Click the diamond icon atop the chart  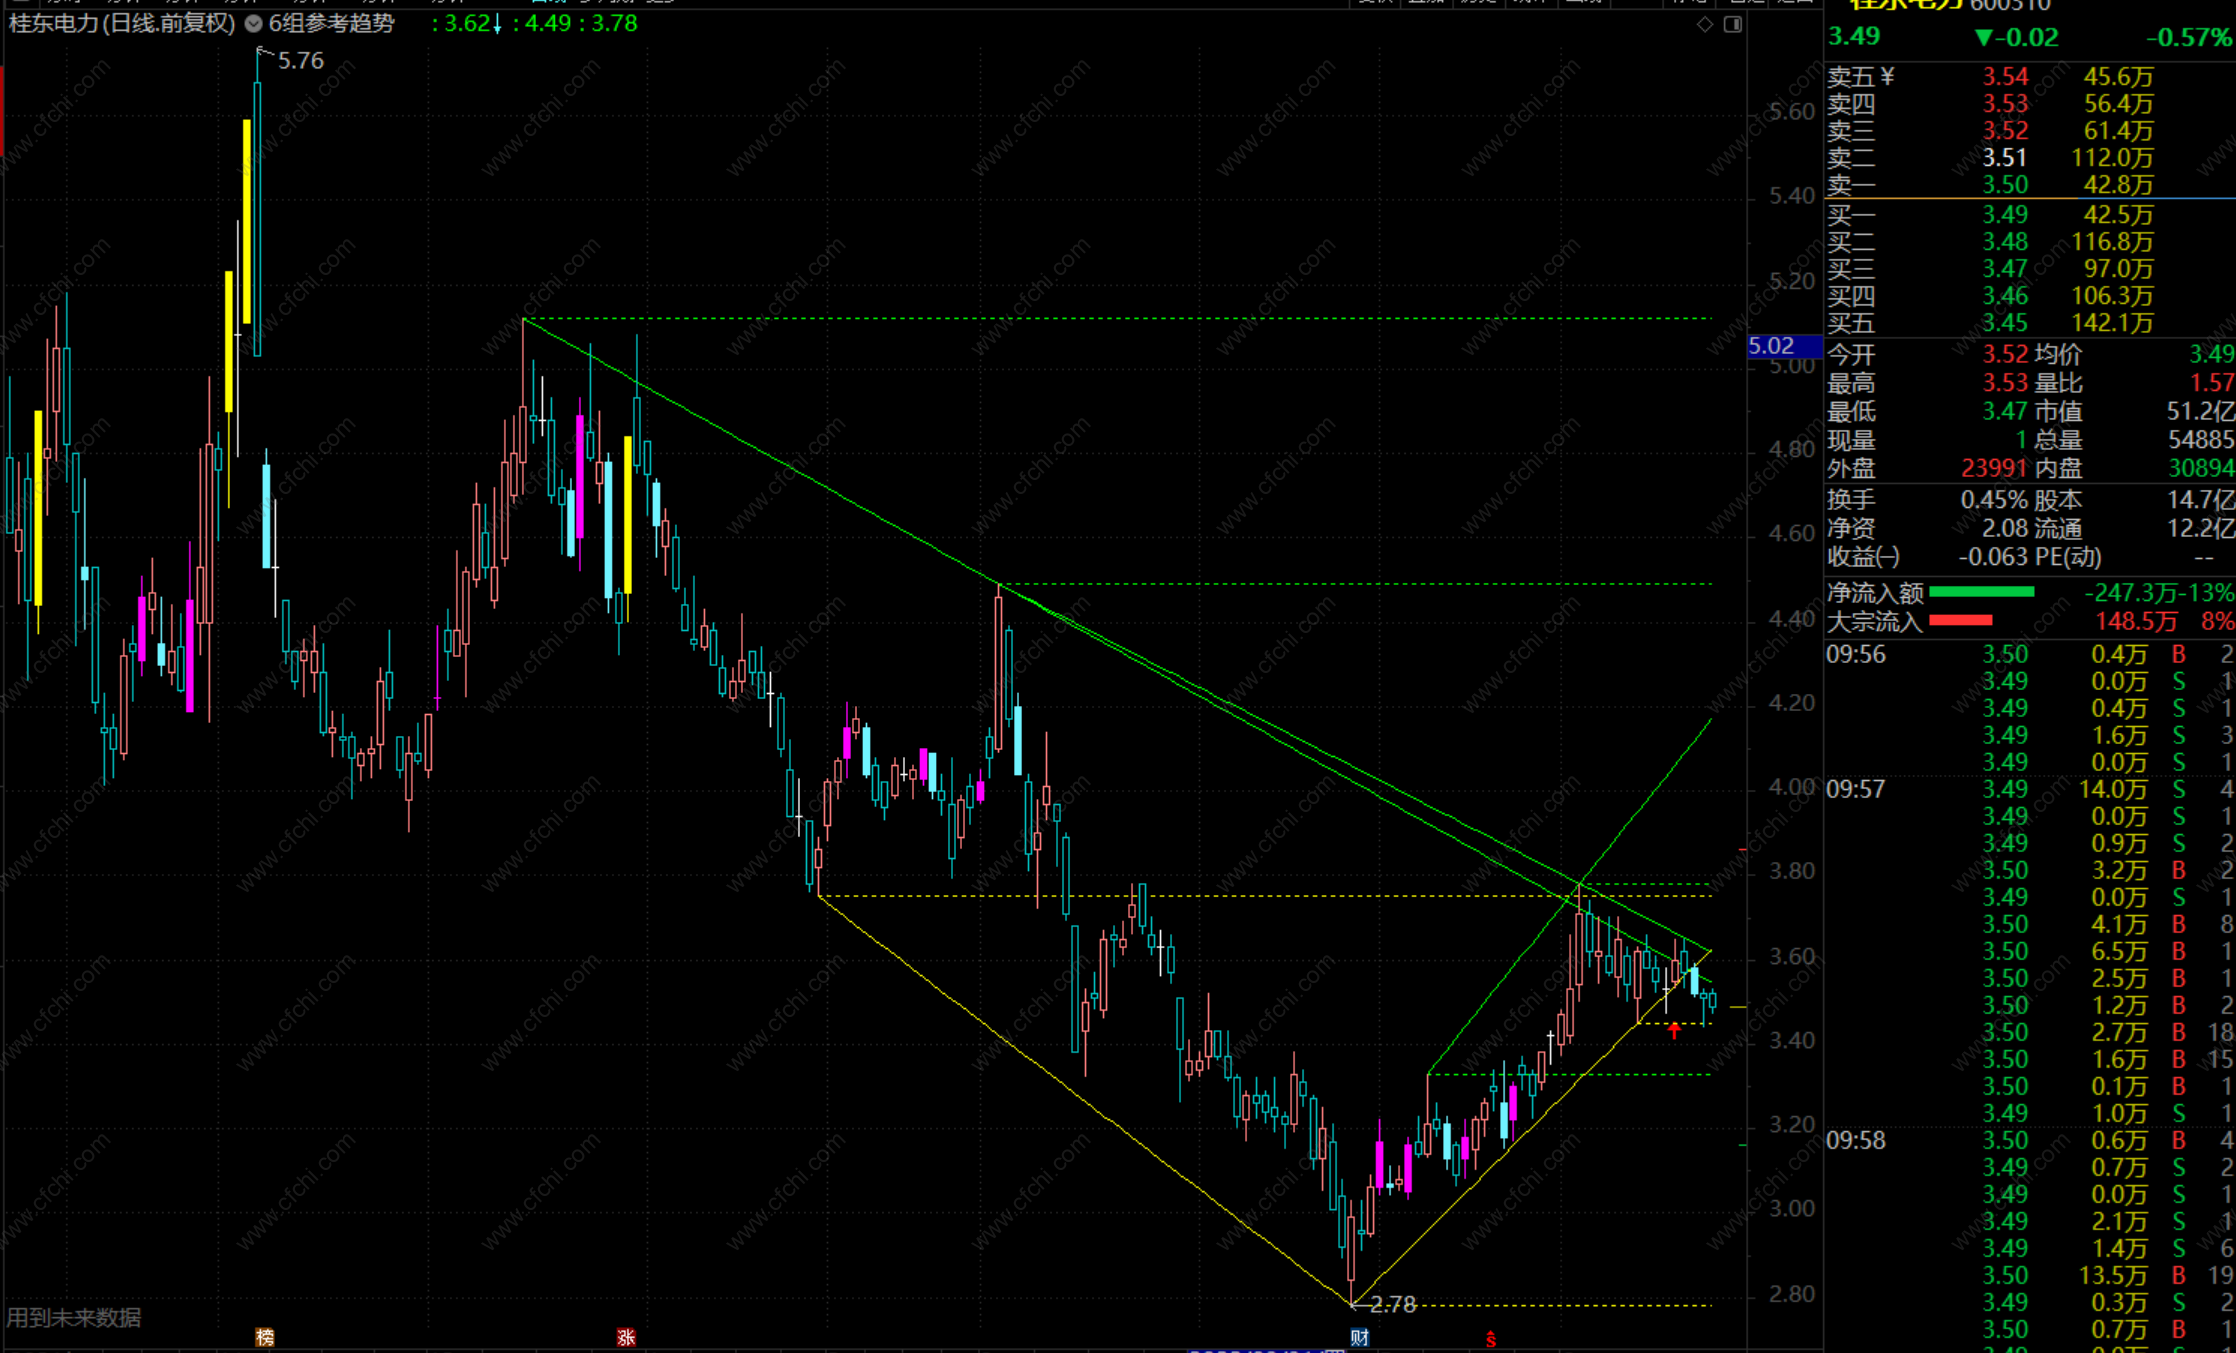coord(1705,24)
